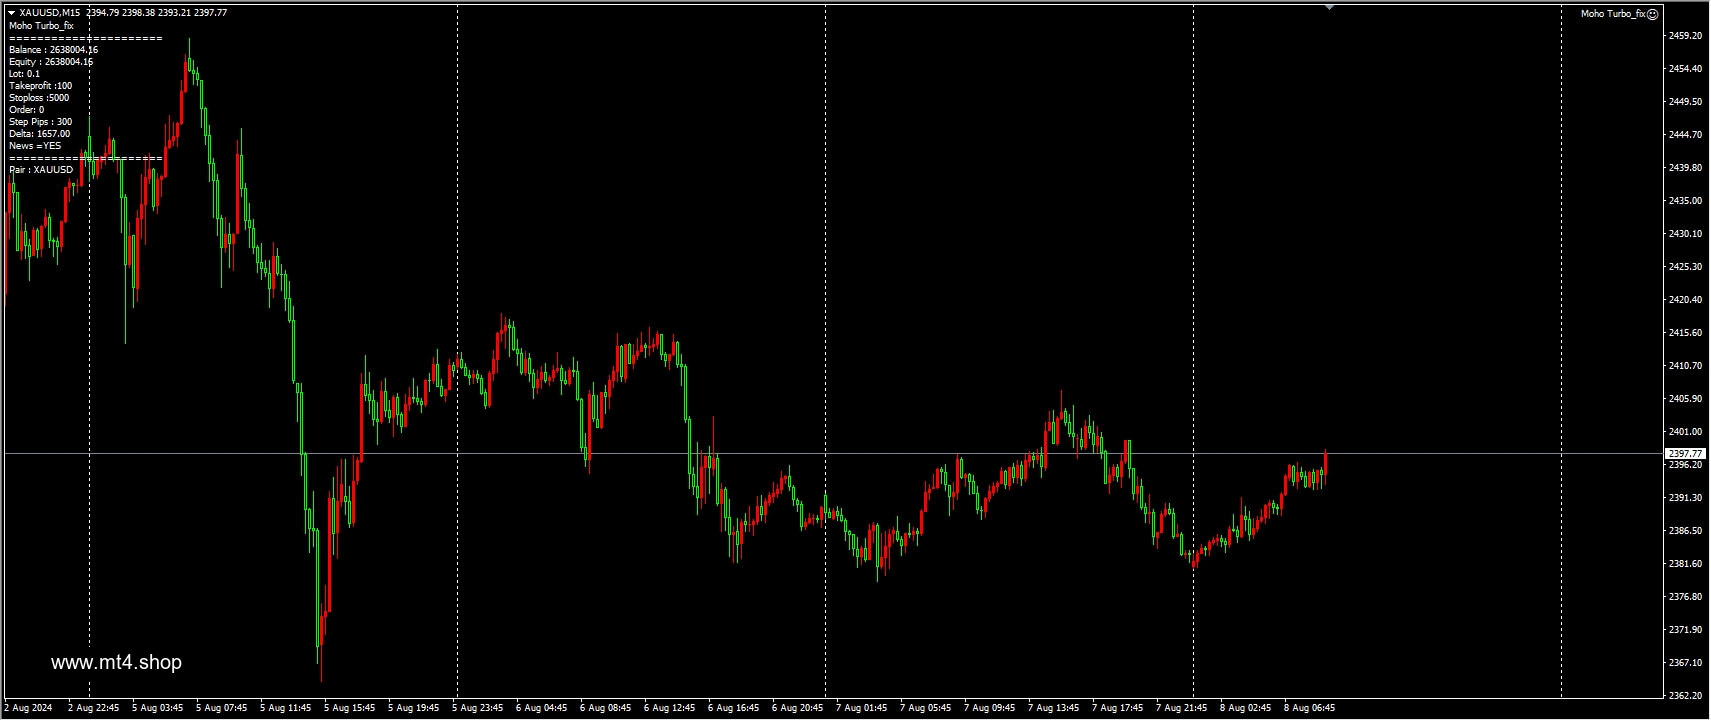Click price level 2376.80 on the price scale
Screen dimensions: 1711x721
[1686, 597]
